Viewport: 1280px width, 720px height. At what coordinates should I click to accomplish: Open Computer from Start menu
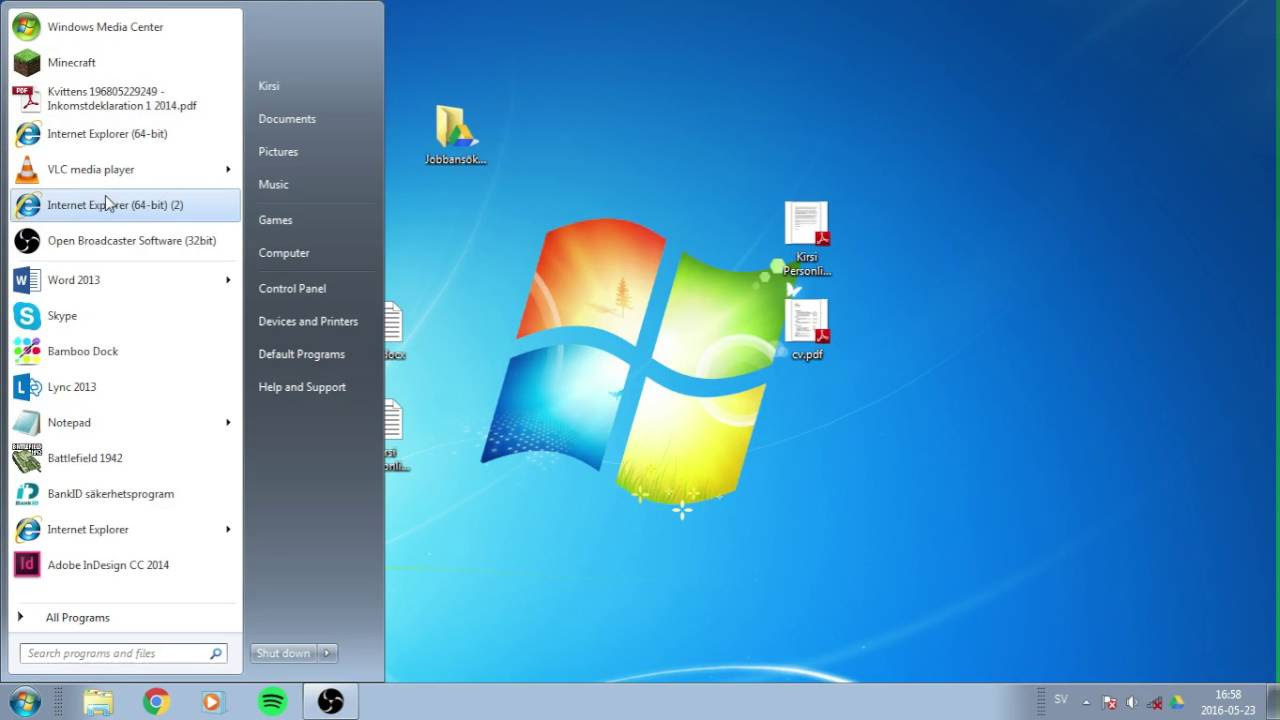click(284, 253)
